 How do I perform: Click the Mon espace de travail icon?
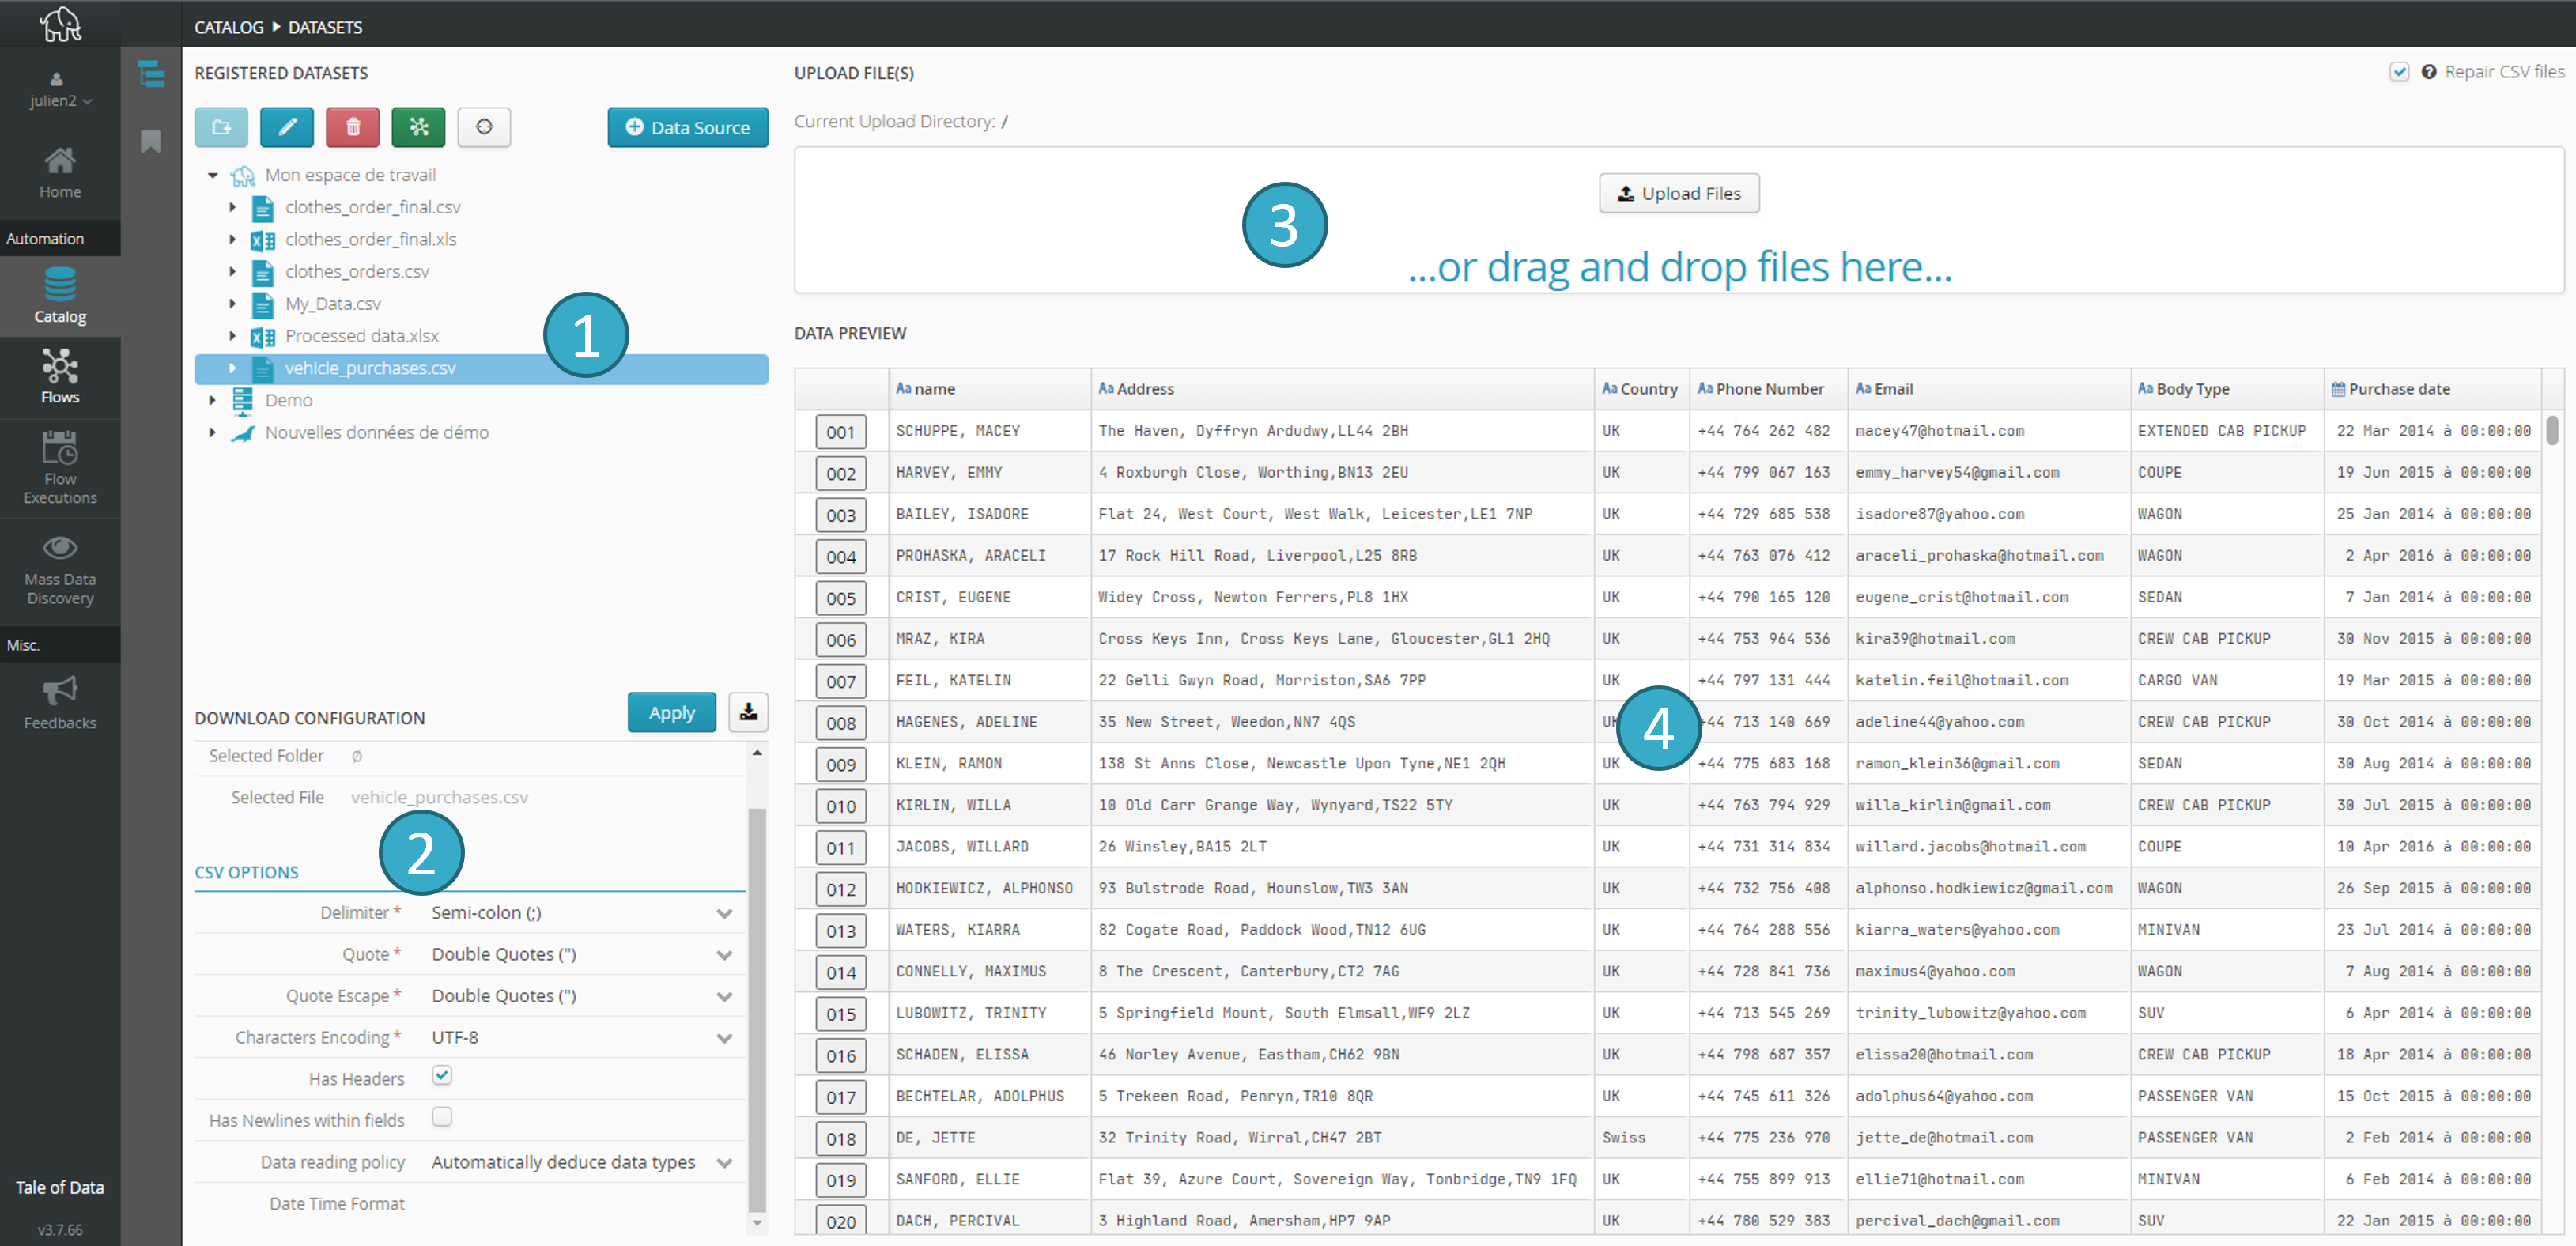pyautogui.click(x=242, y=176)
